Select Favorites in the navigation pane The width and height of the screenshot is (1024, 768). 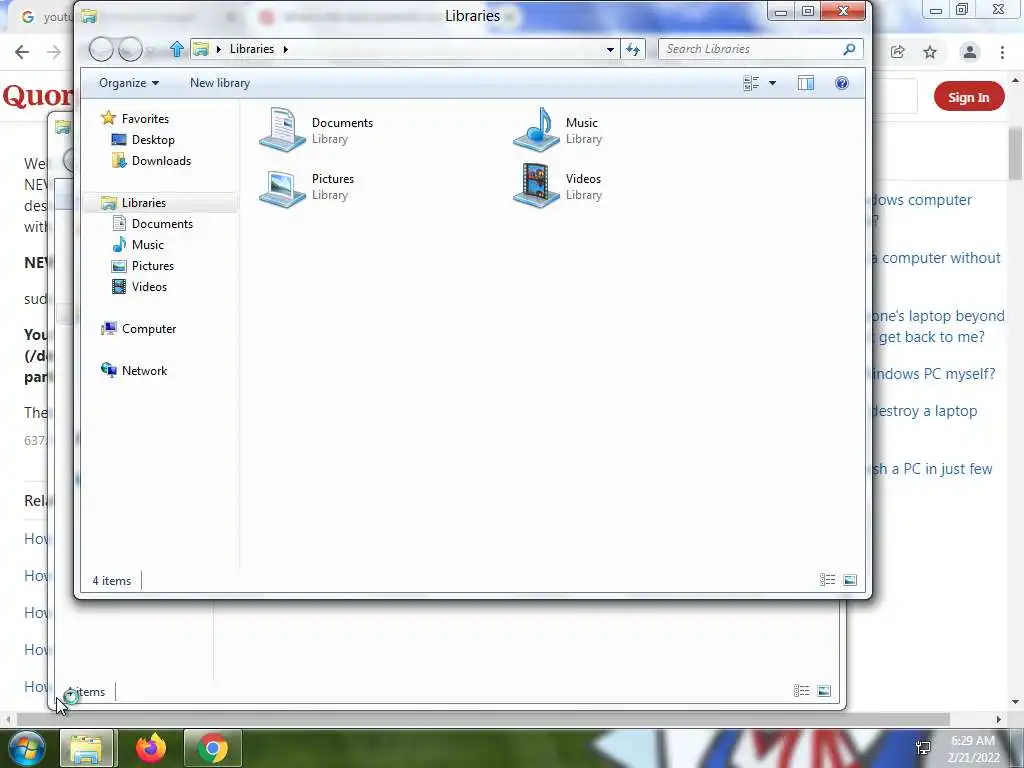point(145,119)
